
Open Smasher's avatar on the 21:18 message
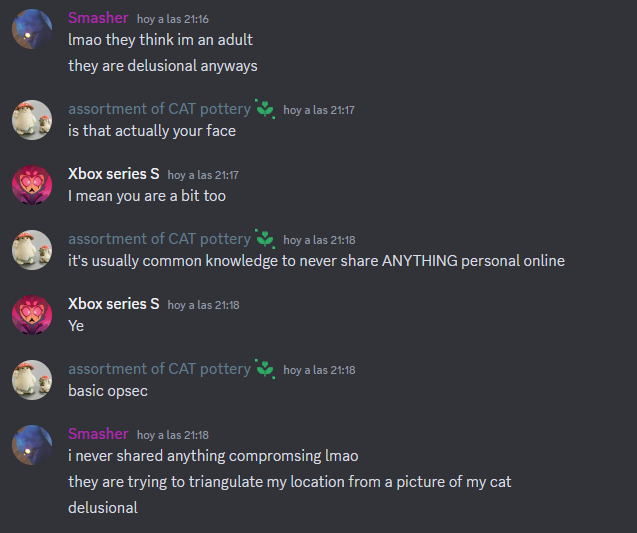pyautogui.click(x=32, y=445)
